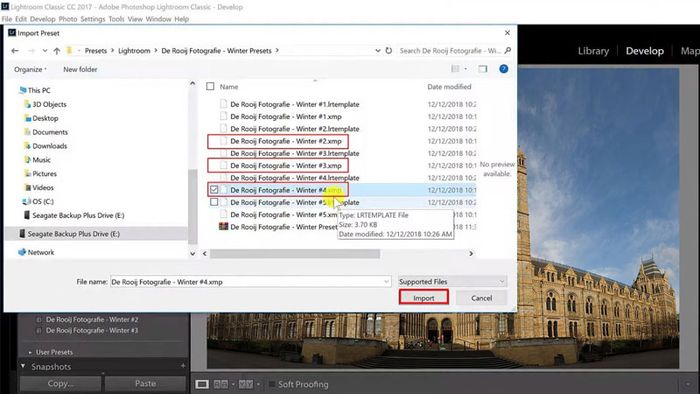
Task: Refresh the folder listing in Import Preset
Action: click(389, 50)
